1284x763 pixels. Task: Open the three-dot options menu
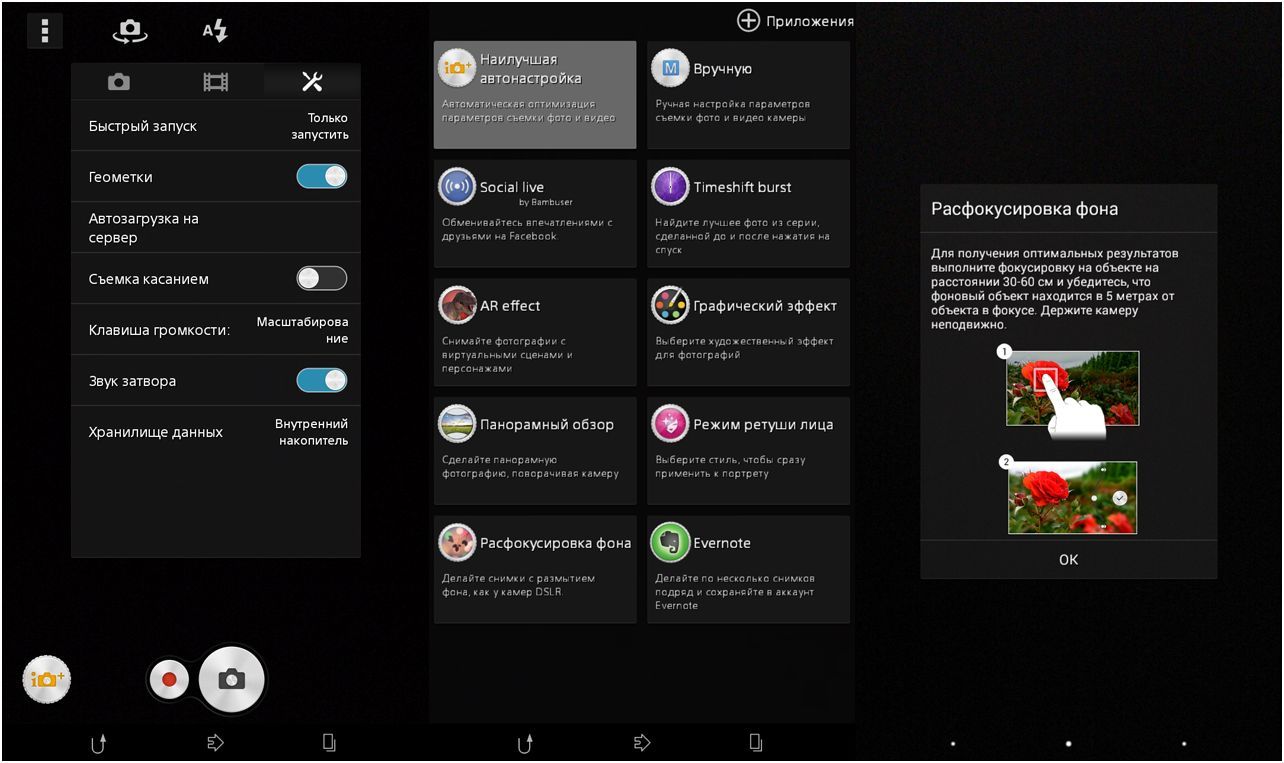[44, 31]
